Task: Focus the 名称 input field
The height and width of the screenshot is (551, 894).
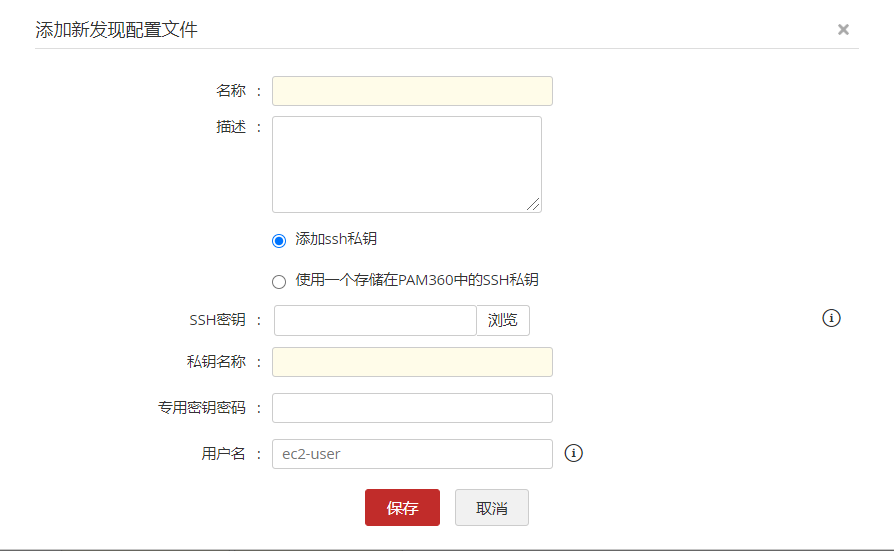Action: click(x=412, y=91)
